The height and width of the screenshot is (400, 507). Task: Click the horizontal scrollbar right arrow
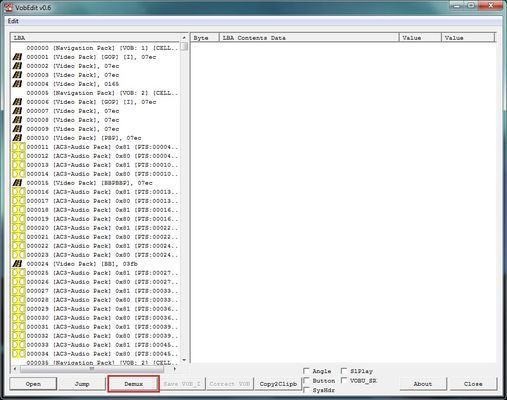[175, 369]
